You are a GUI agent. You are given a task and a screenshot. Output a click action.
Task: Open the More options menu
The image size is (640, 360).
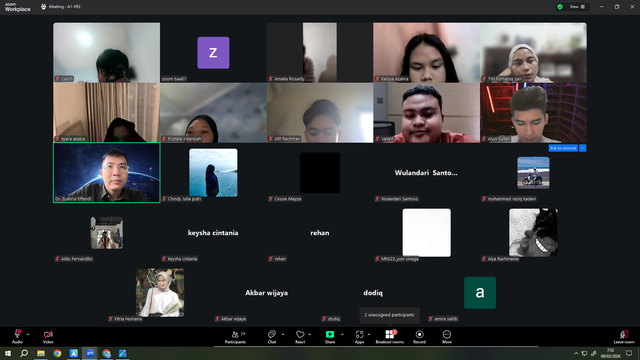[x=447, y=337]
